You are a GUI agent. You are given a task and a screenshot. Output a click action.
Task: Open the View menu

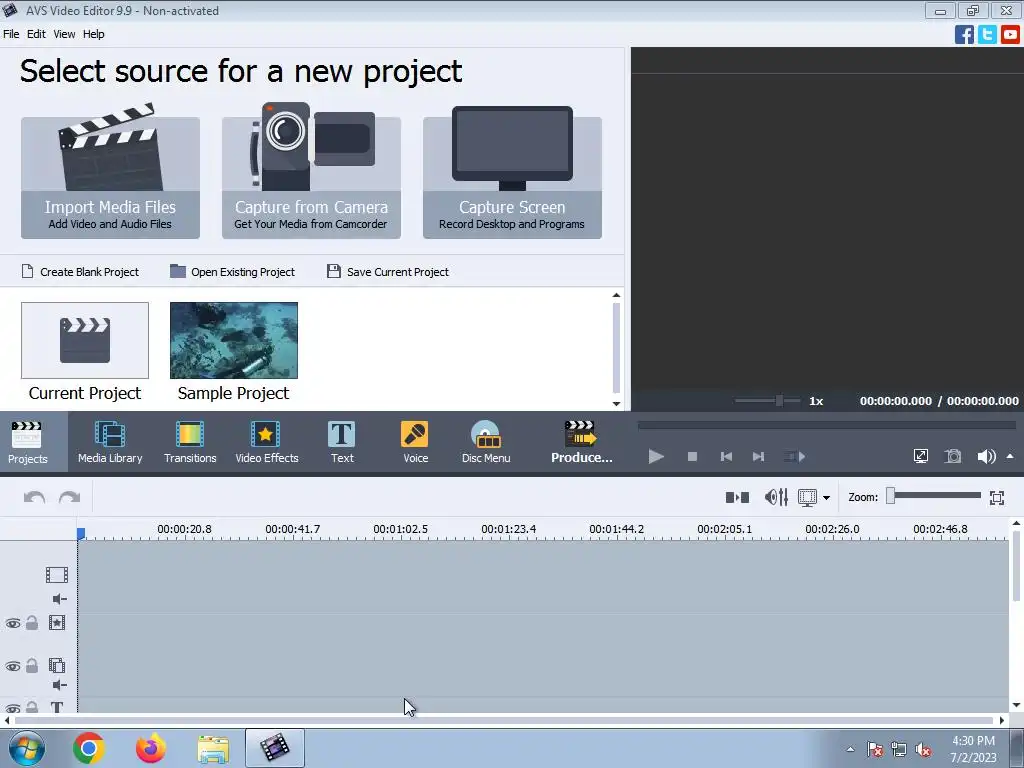[x=64, y=34]
